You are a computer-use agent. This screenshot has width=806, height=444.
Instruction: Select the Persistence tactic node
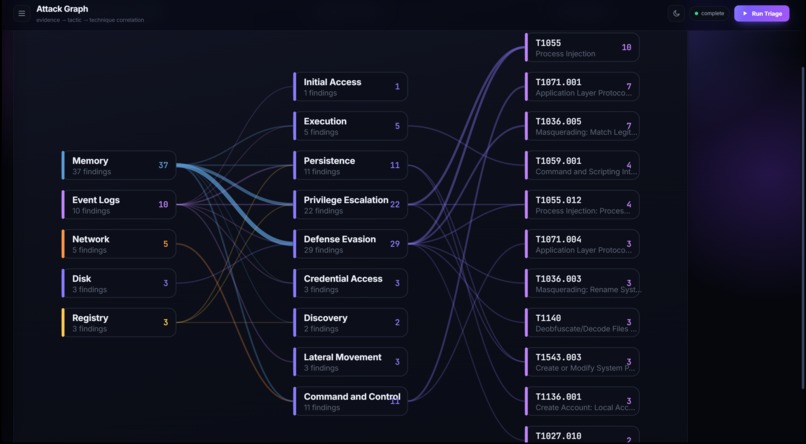[x=350, y=165]
